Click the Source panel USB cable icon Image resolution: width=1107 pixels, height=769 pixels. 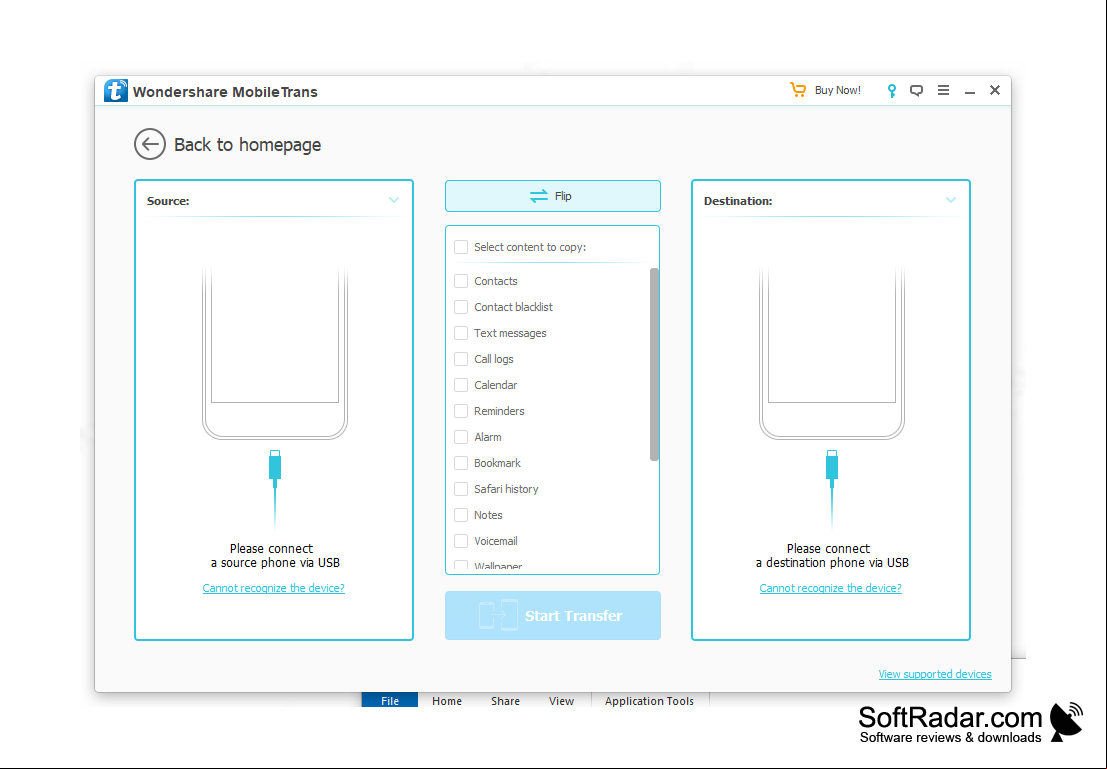(275, 489)
